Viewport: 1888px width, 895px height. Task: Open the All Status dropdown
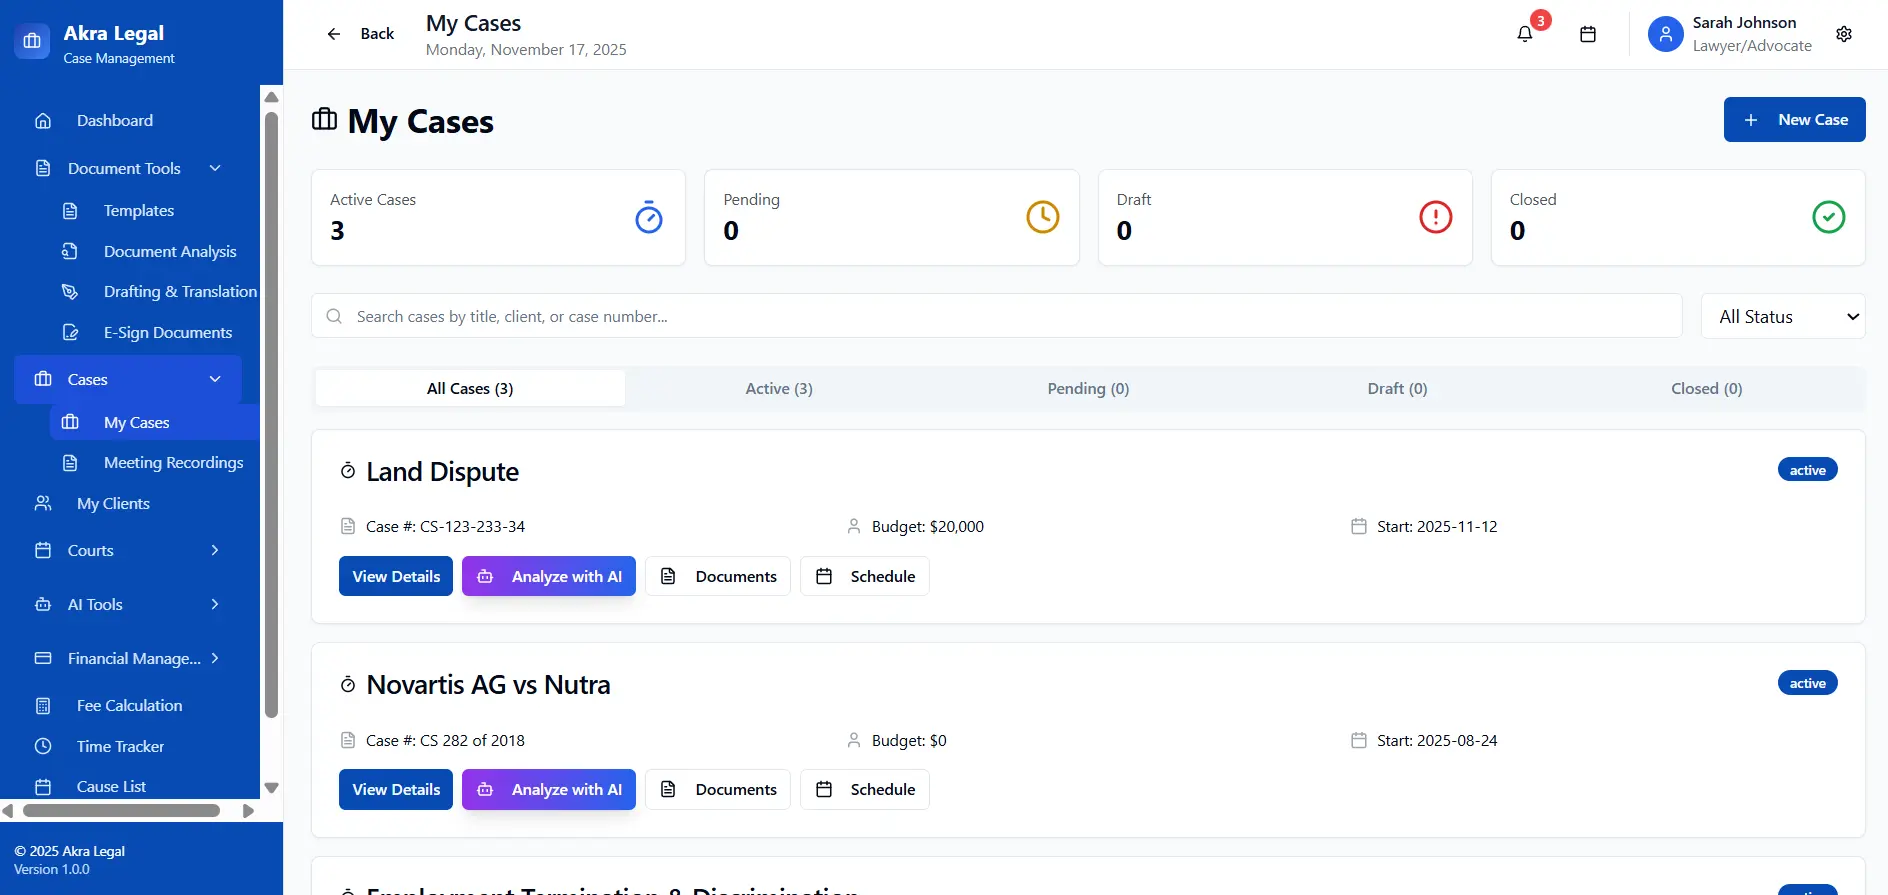(1782, 317)
